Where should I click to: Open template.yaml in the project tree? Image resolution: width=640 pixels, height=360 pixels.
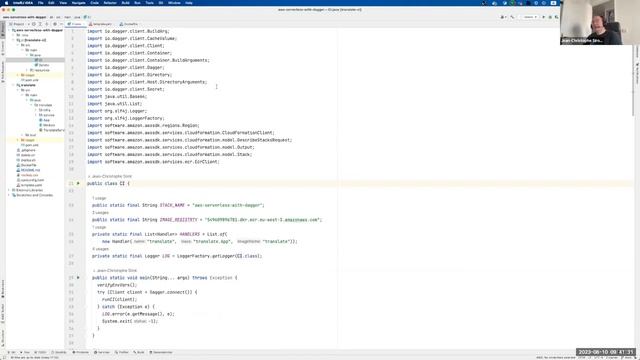coord(29,185)
